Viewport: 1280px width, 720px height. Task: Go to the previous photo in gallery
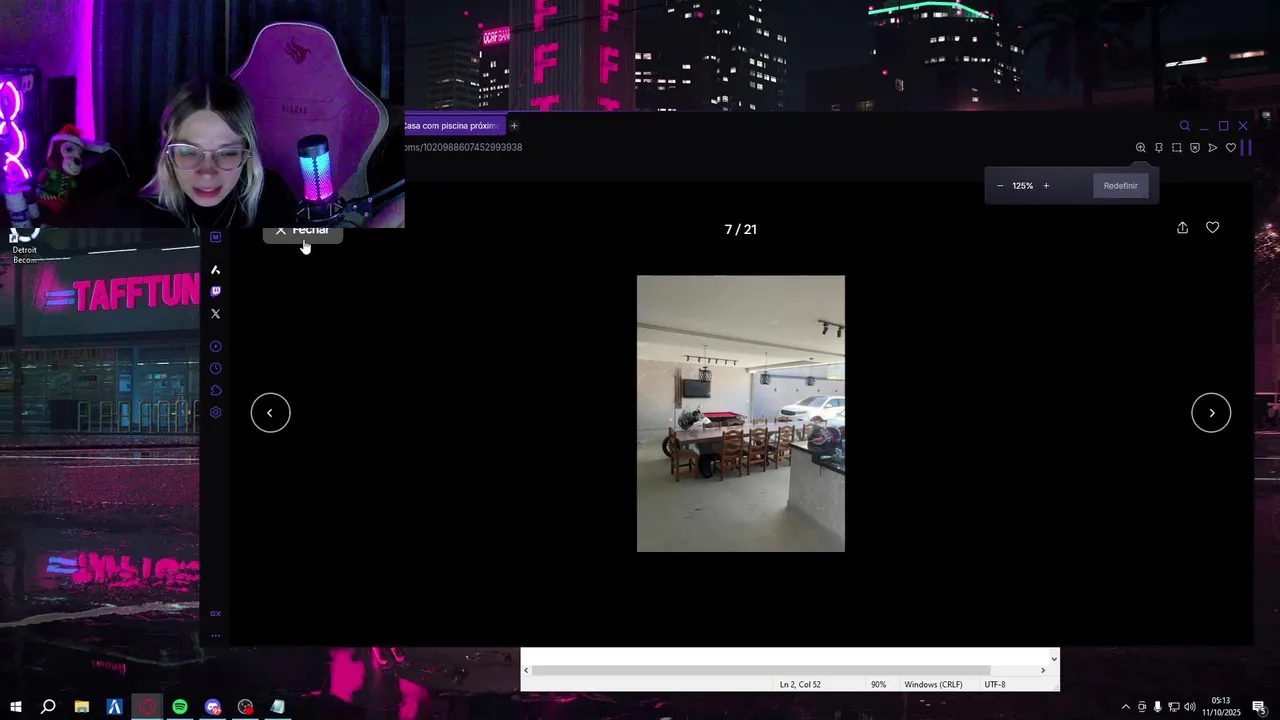point(270,413)
